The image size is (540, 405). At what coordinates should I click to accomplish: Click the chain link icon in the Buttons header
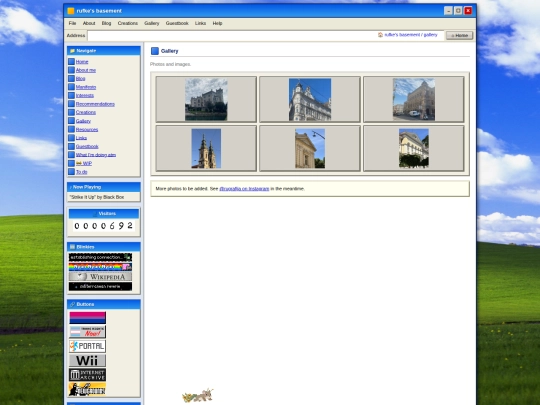72,304
